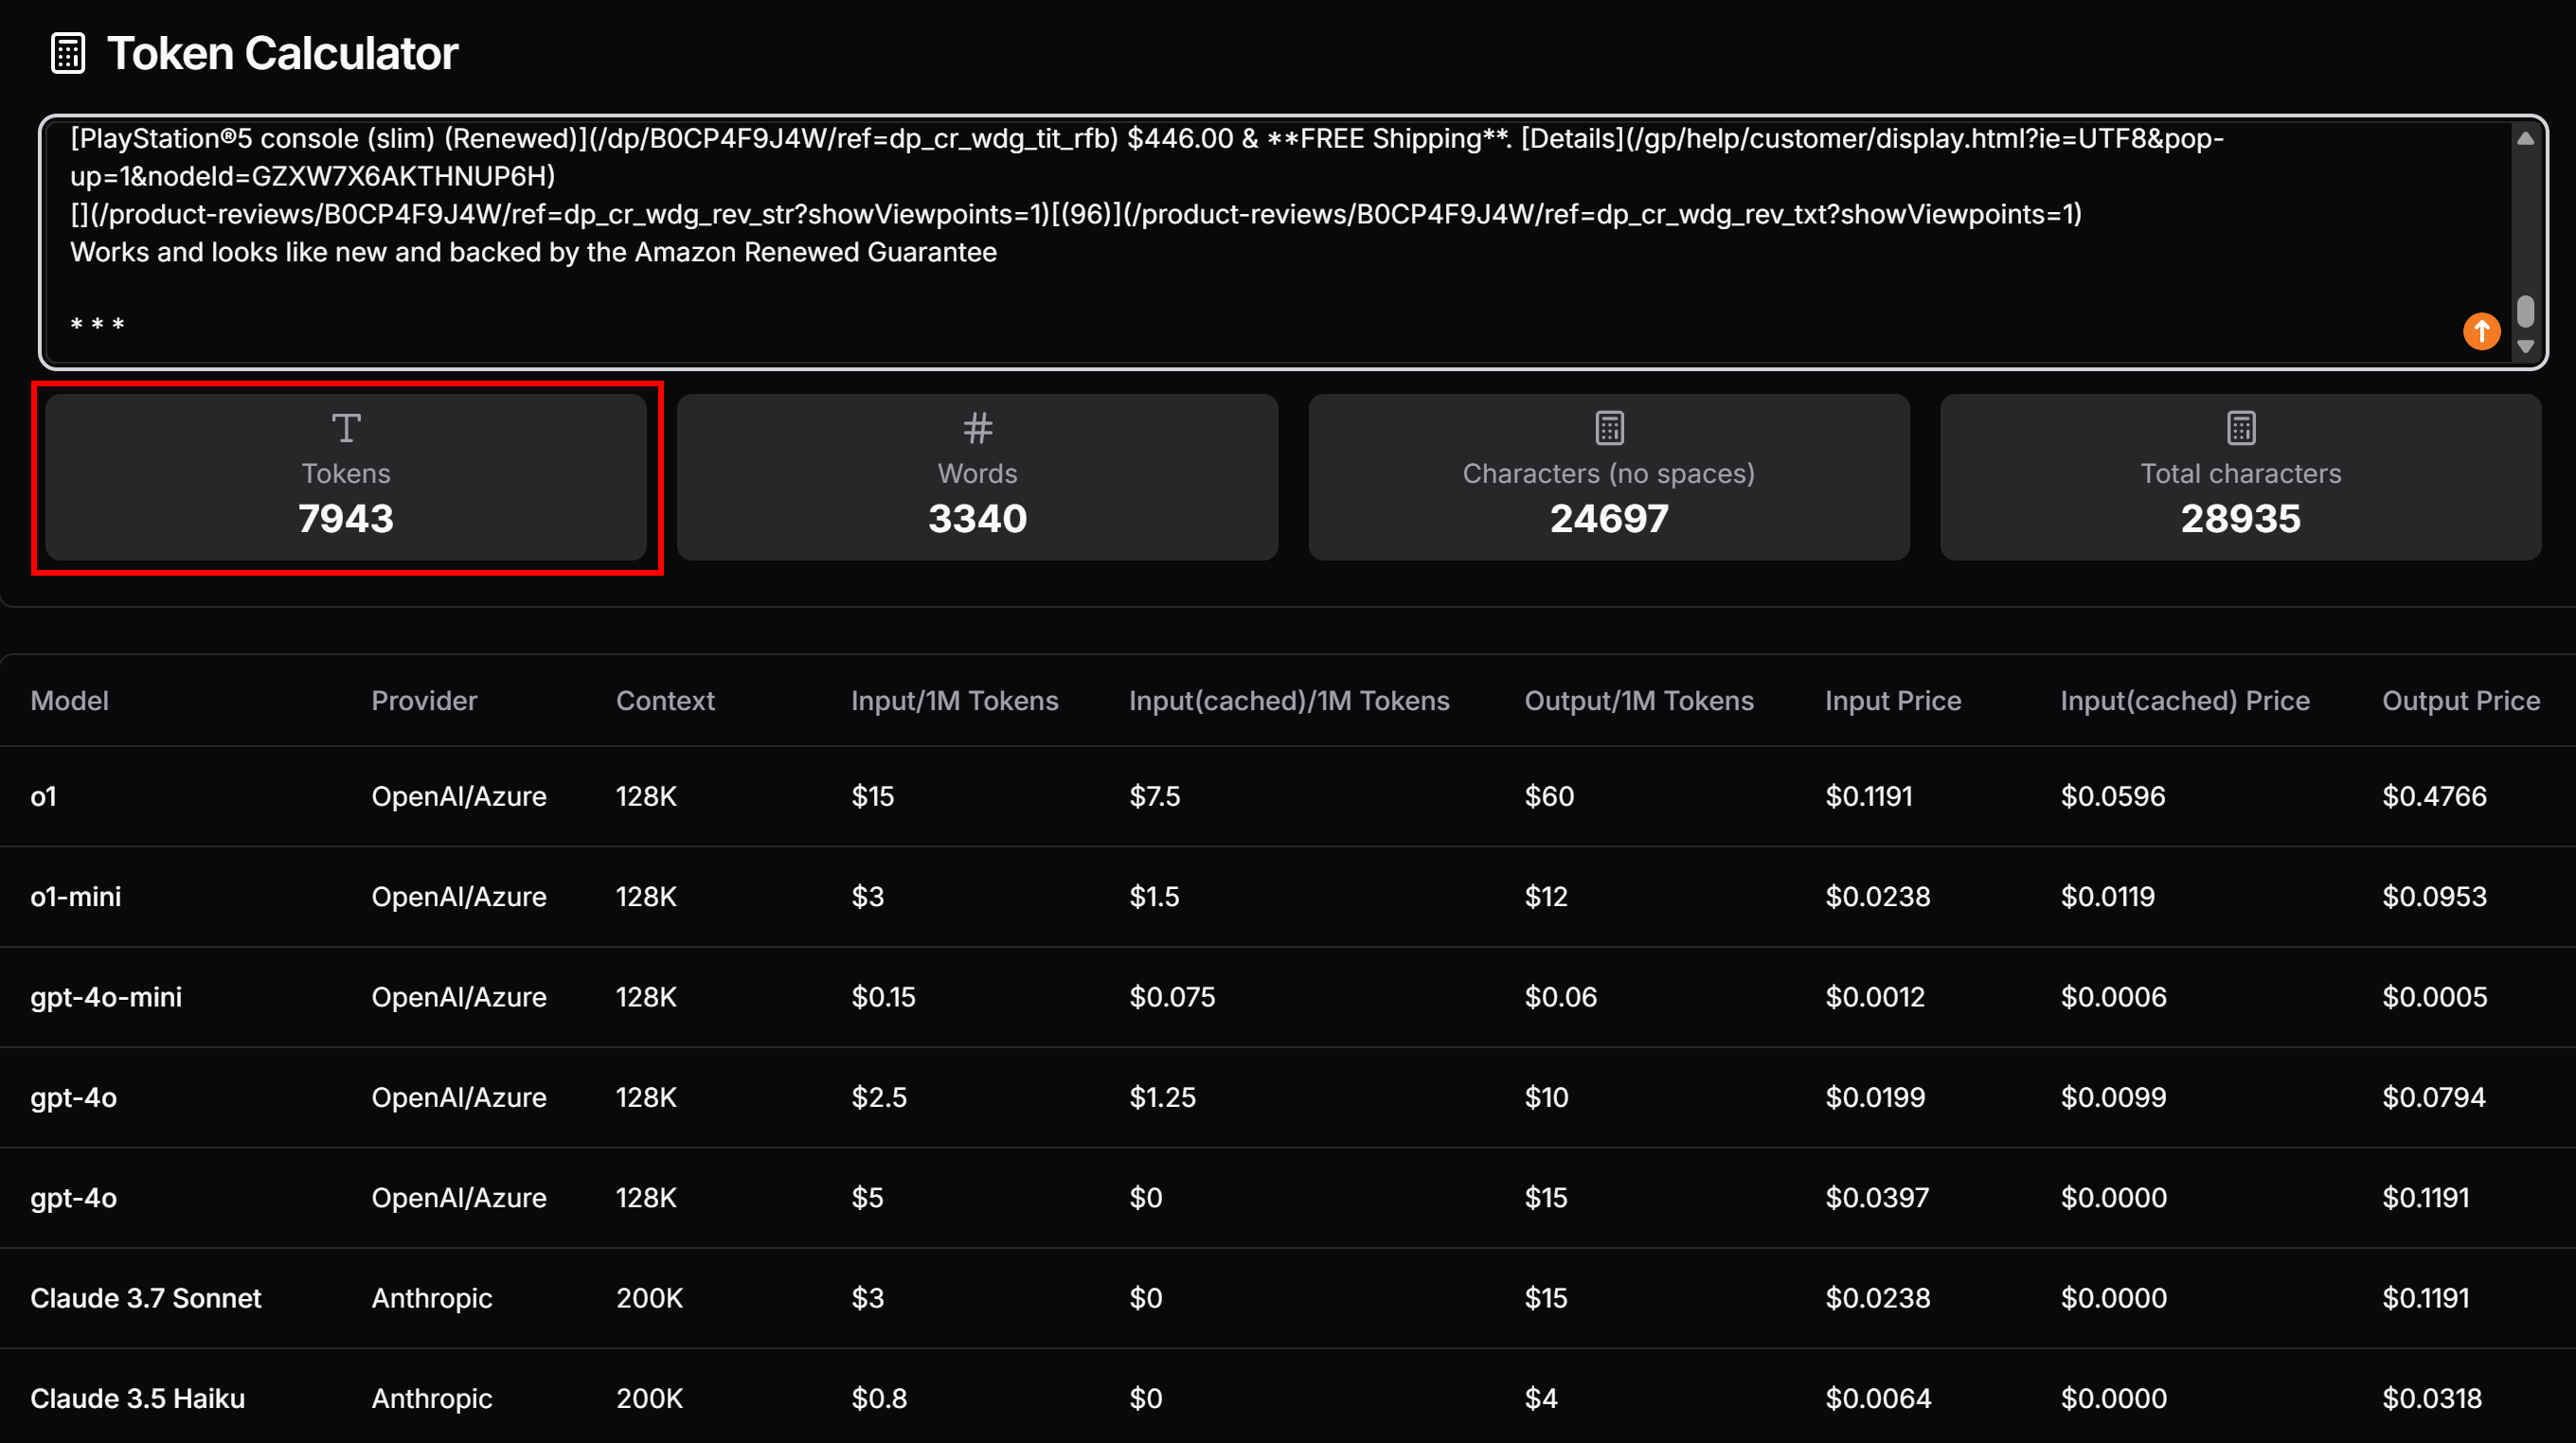Click the Output/1M Tokens column header
Screen dimensions: 2576x1443
click(1639, 701)
